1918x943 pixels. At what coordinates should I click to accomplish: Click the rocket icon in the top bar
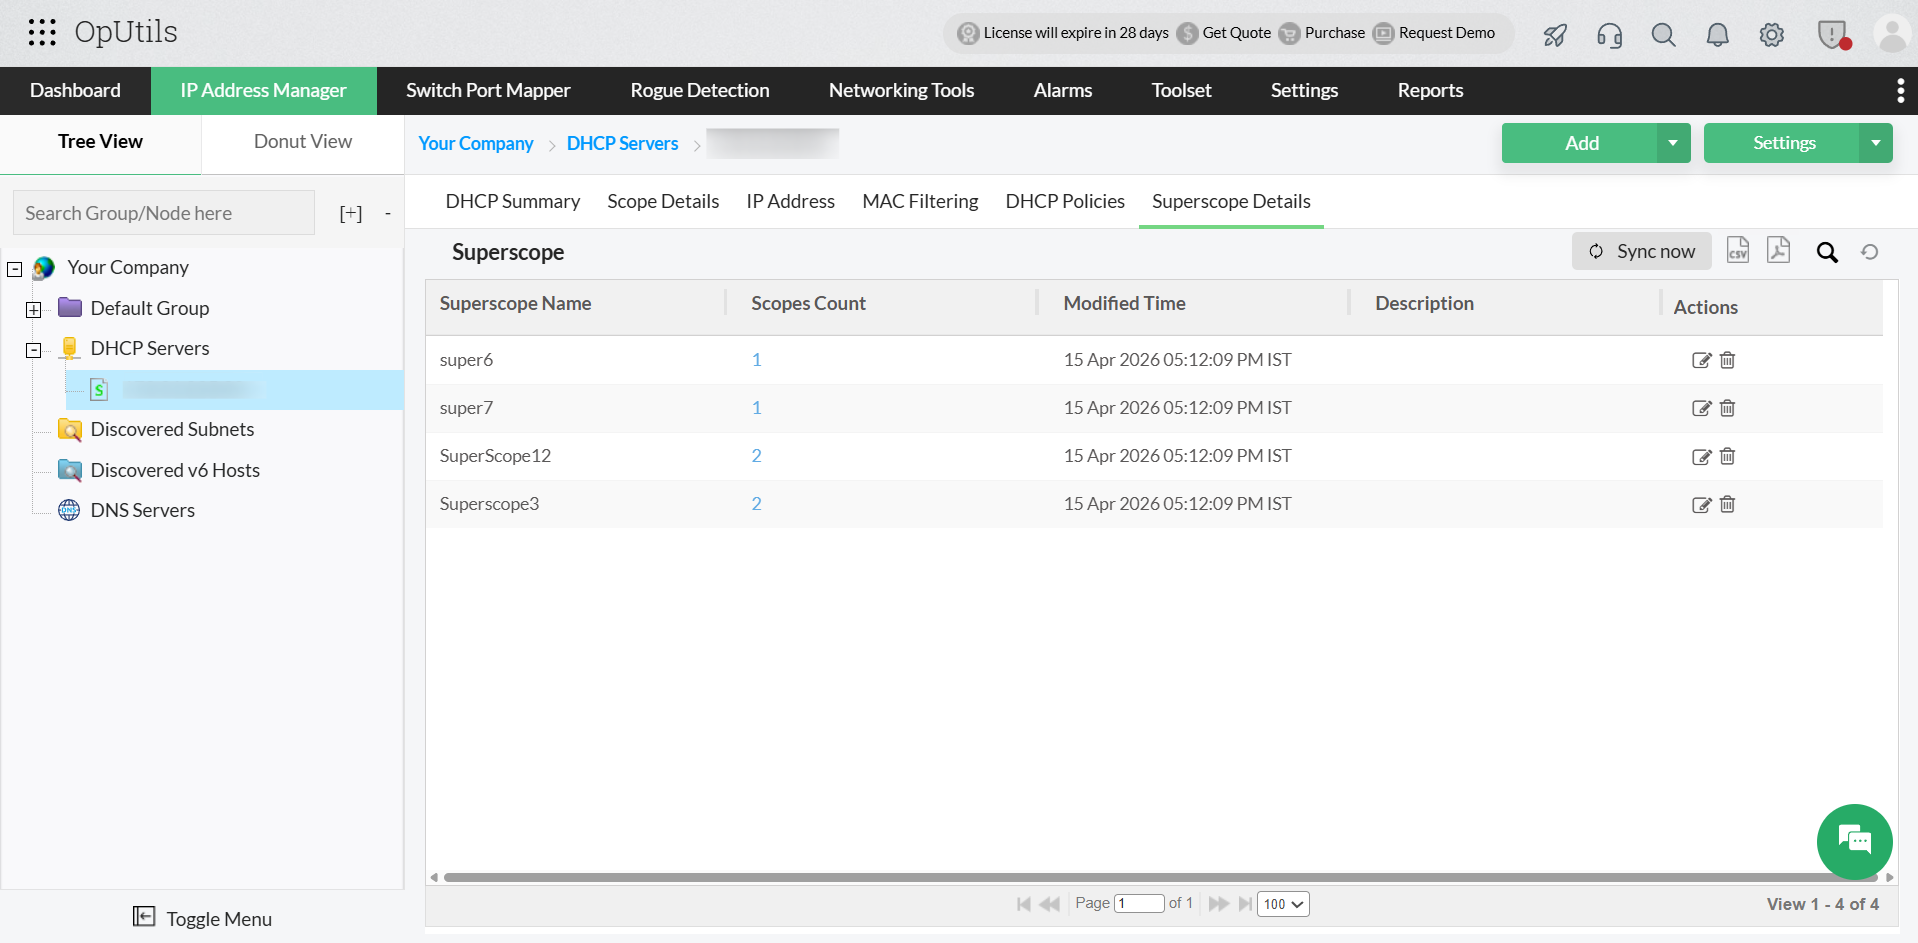[x=1555, y=34]
